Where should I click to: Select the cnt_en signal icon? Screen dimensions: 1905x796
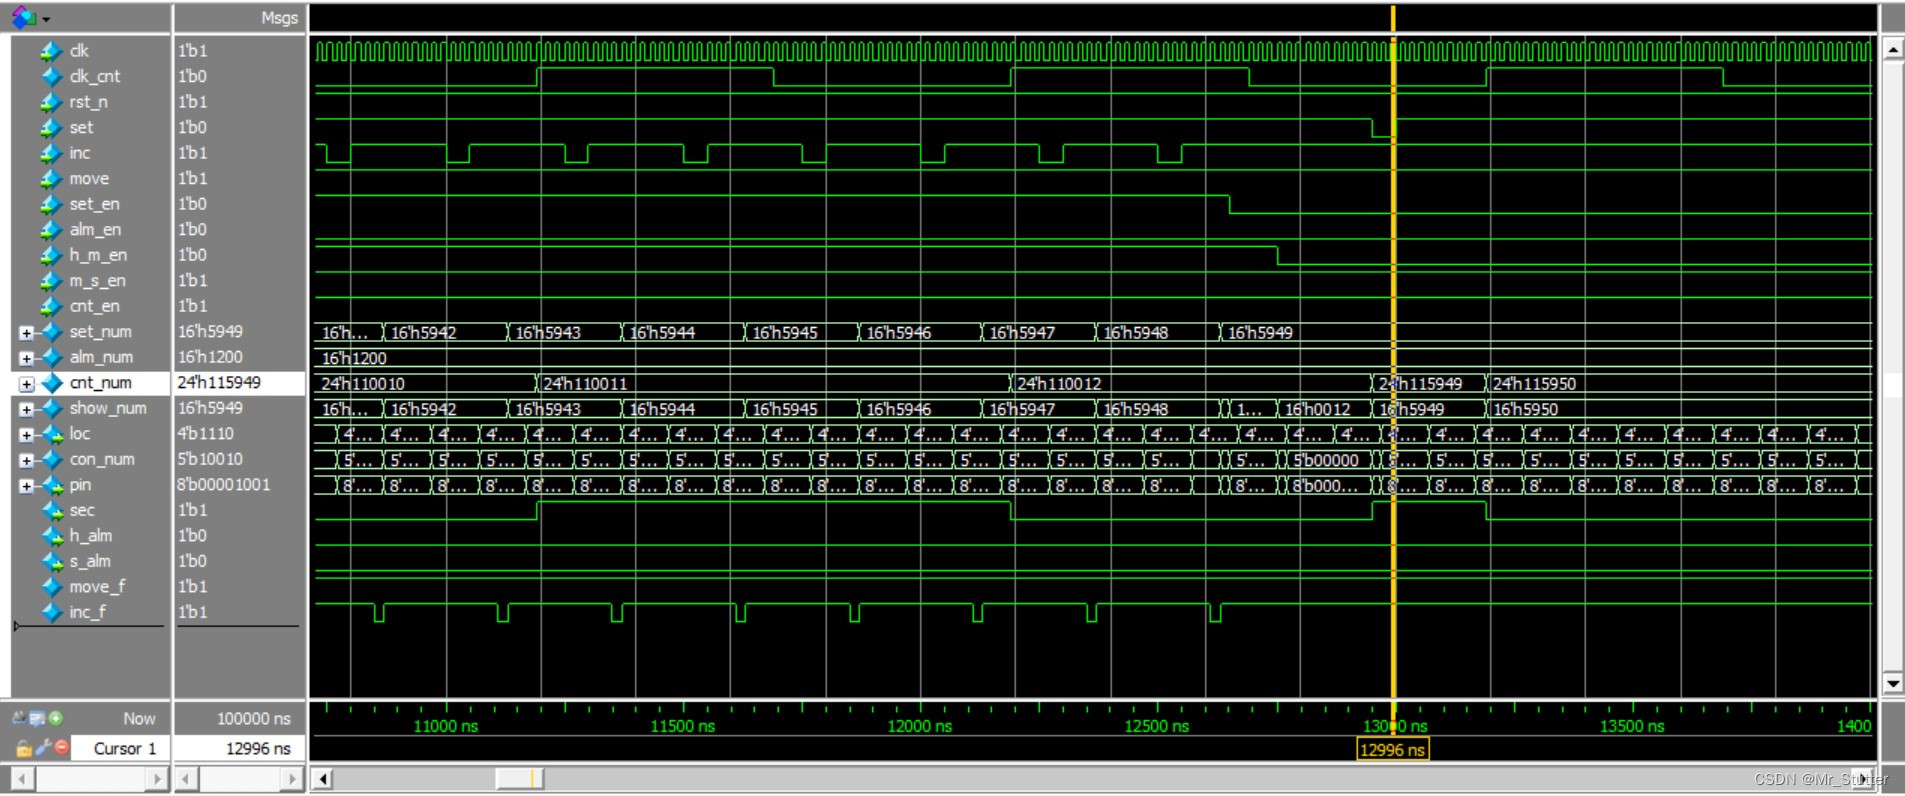pos(51,306)
